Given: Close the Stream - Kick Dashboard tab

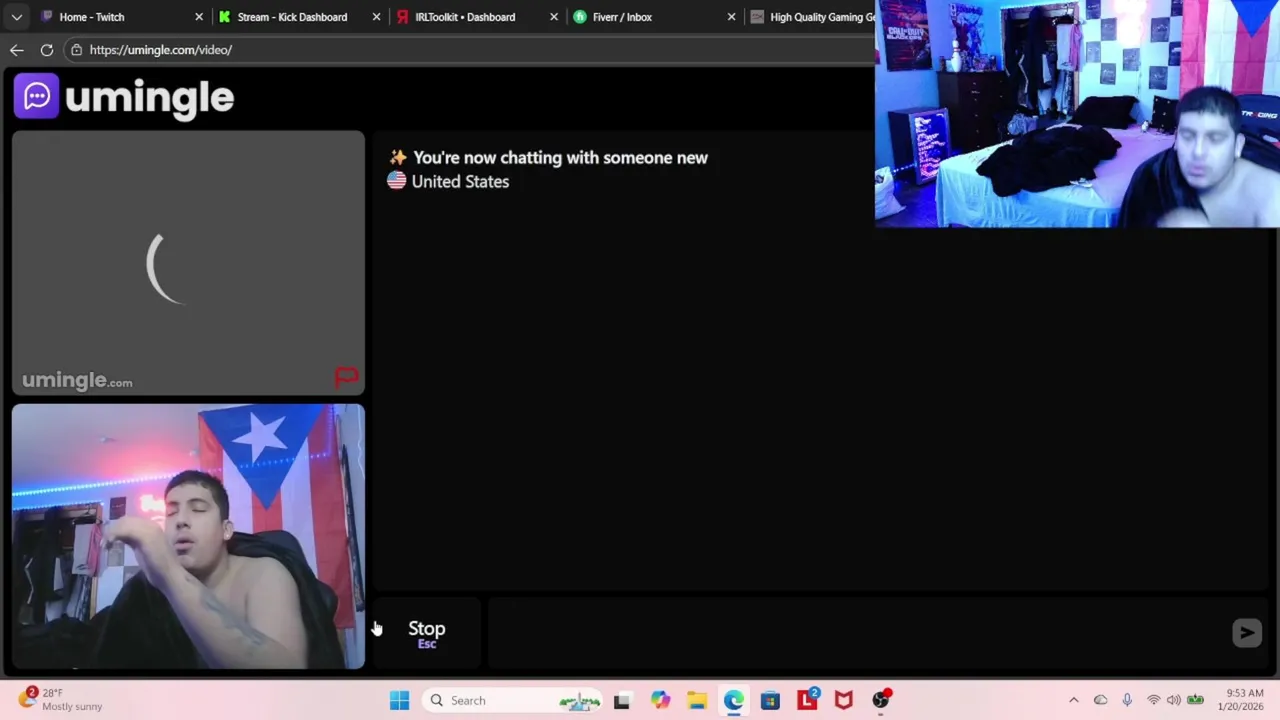Looking at the screenshot, I should 376,17.
